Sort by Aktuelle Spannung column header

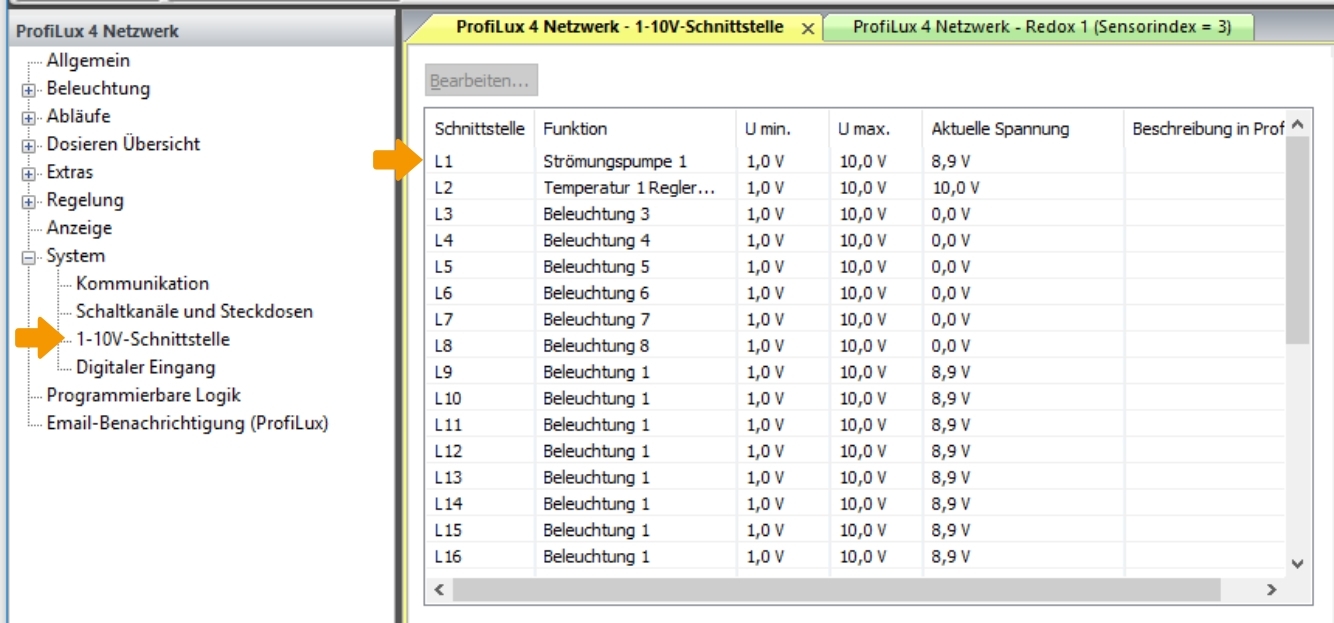[x=1000, y=129]
